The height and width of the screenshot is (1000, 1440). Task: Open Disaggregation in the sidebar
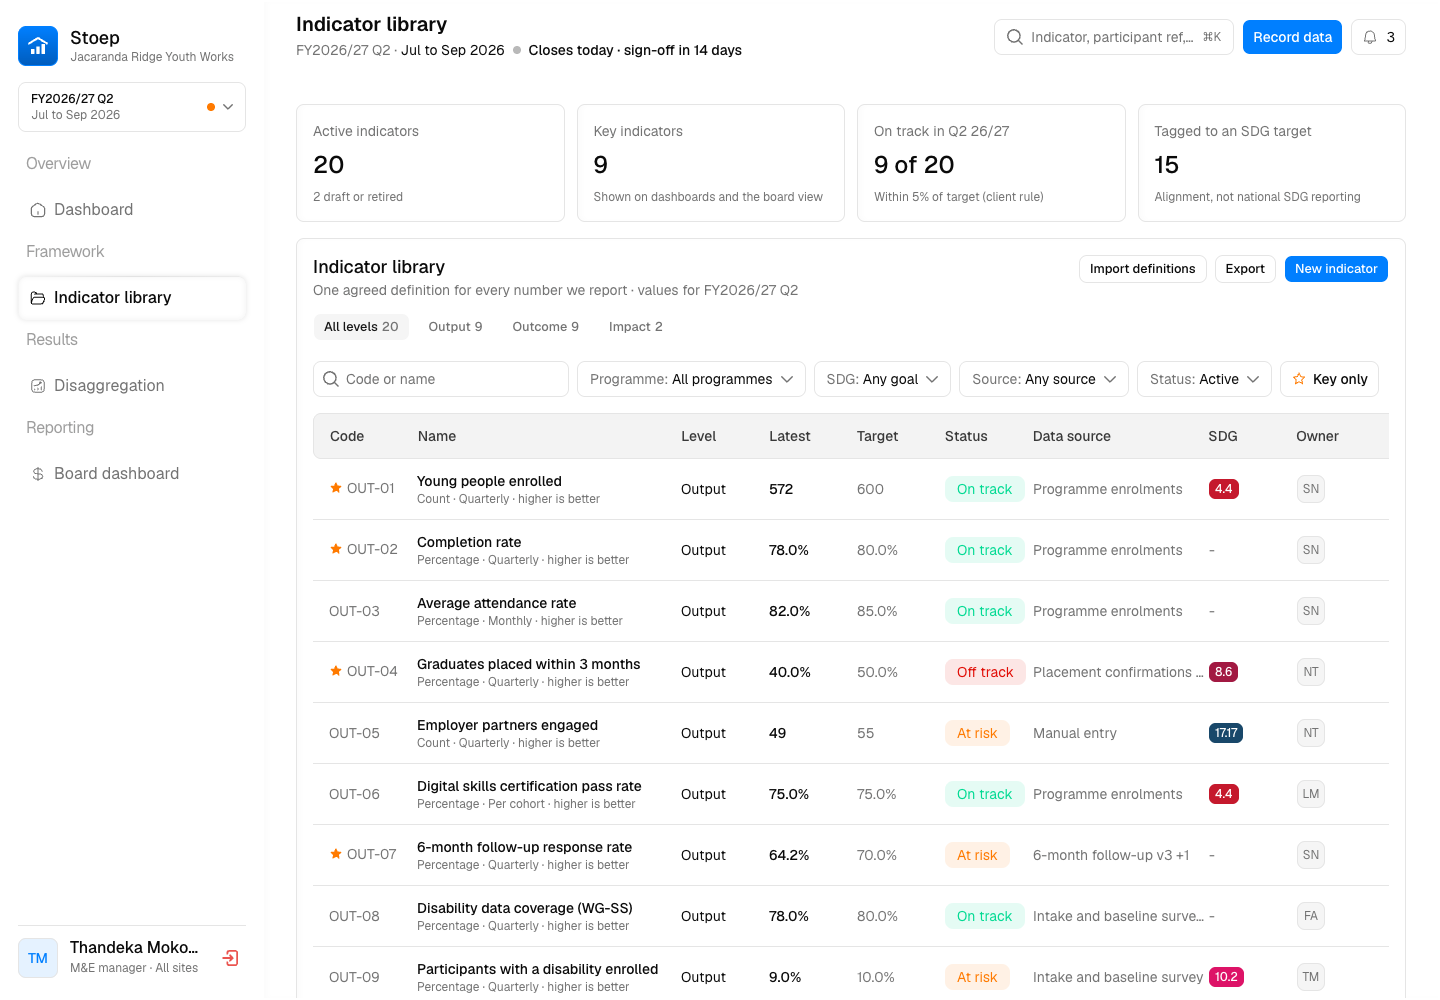click(x=132, y=386)
